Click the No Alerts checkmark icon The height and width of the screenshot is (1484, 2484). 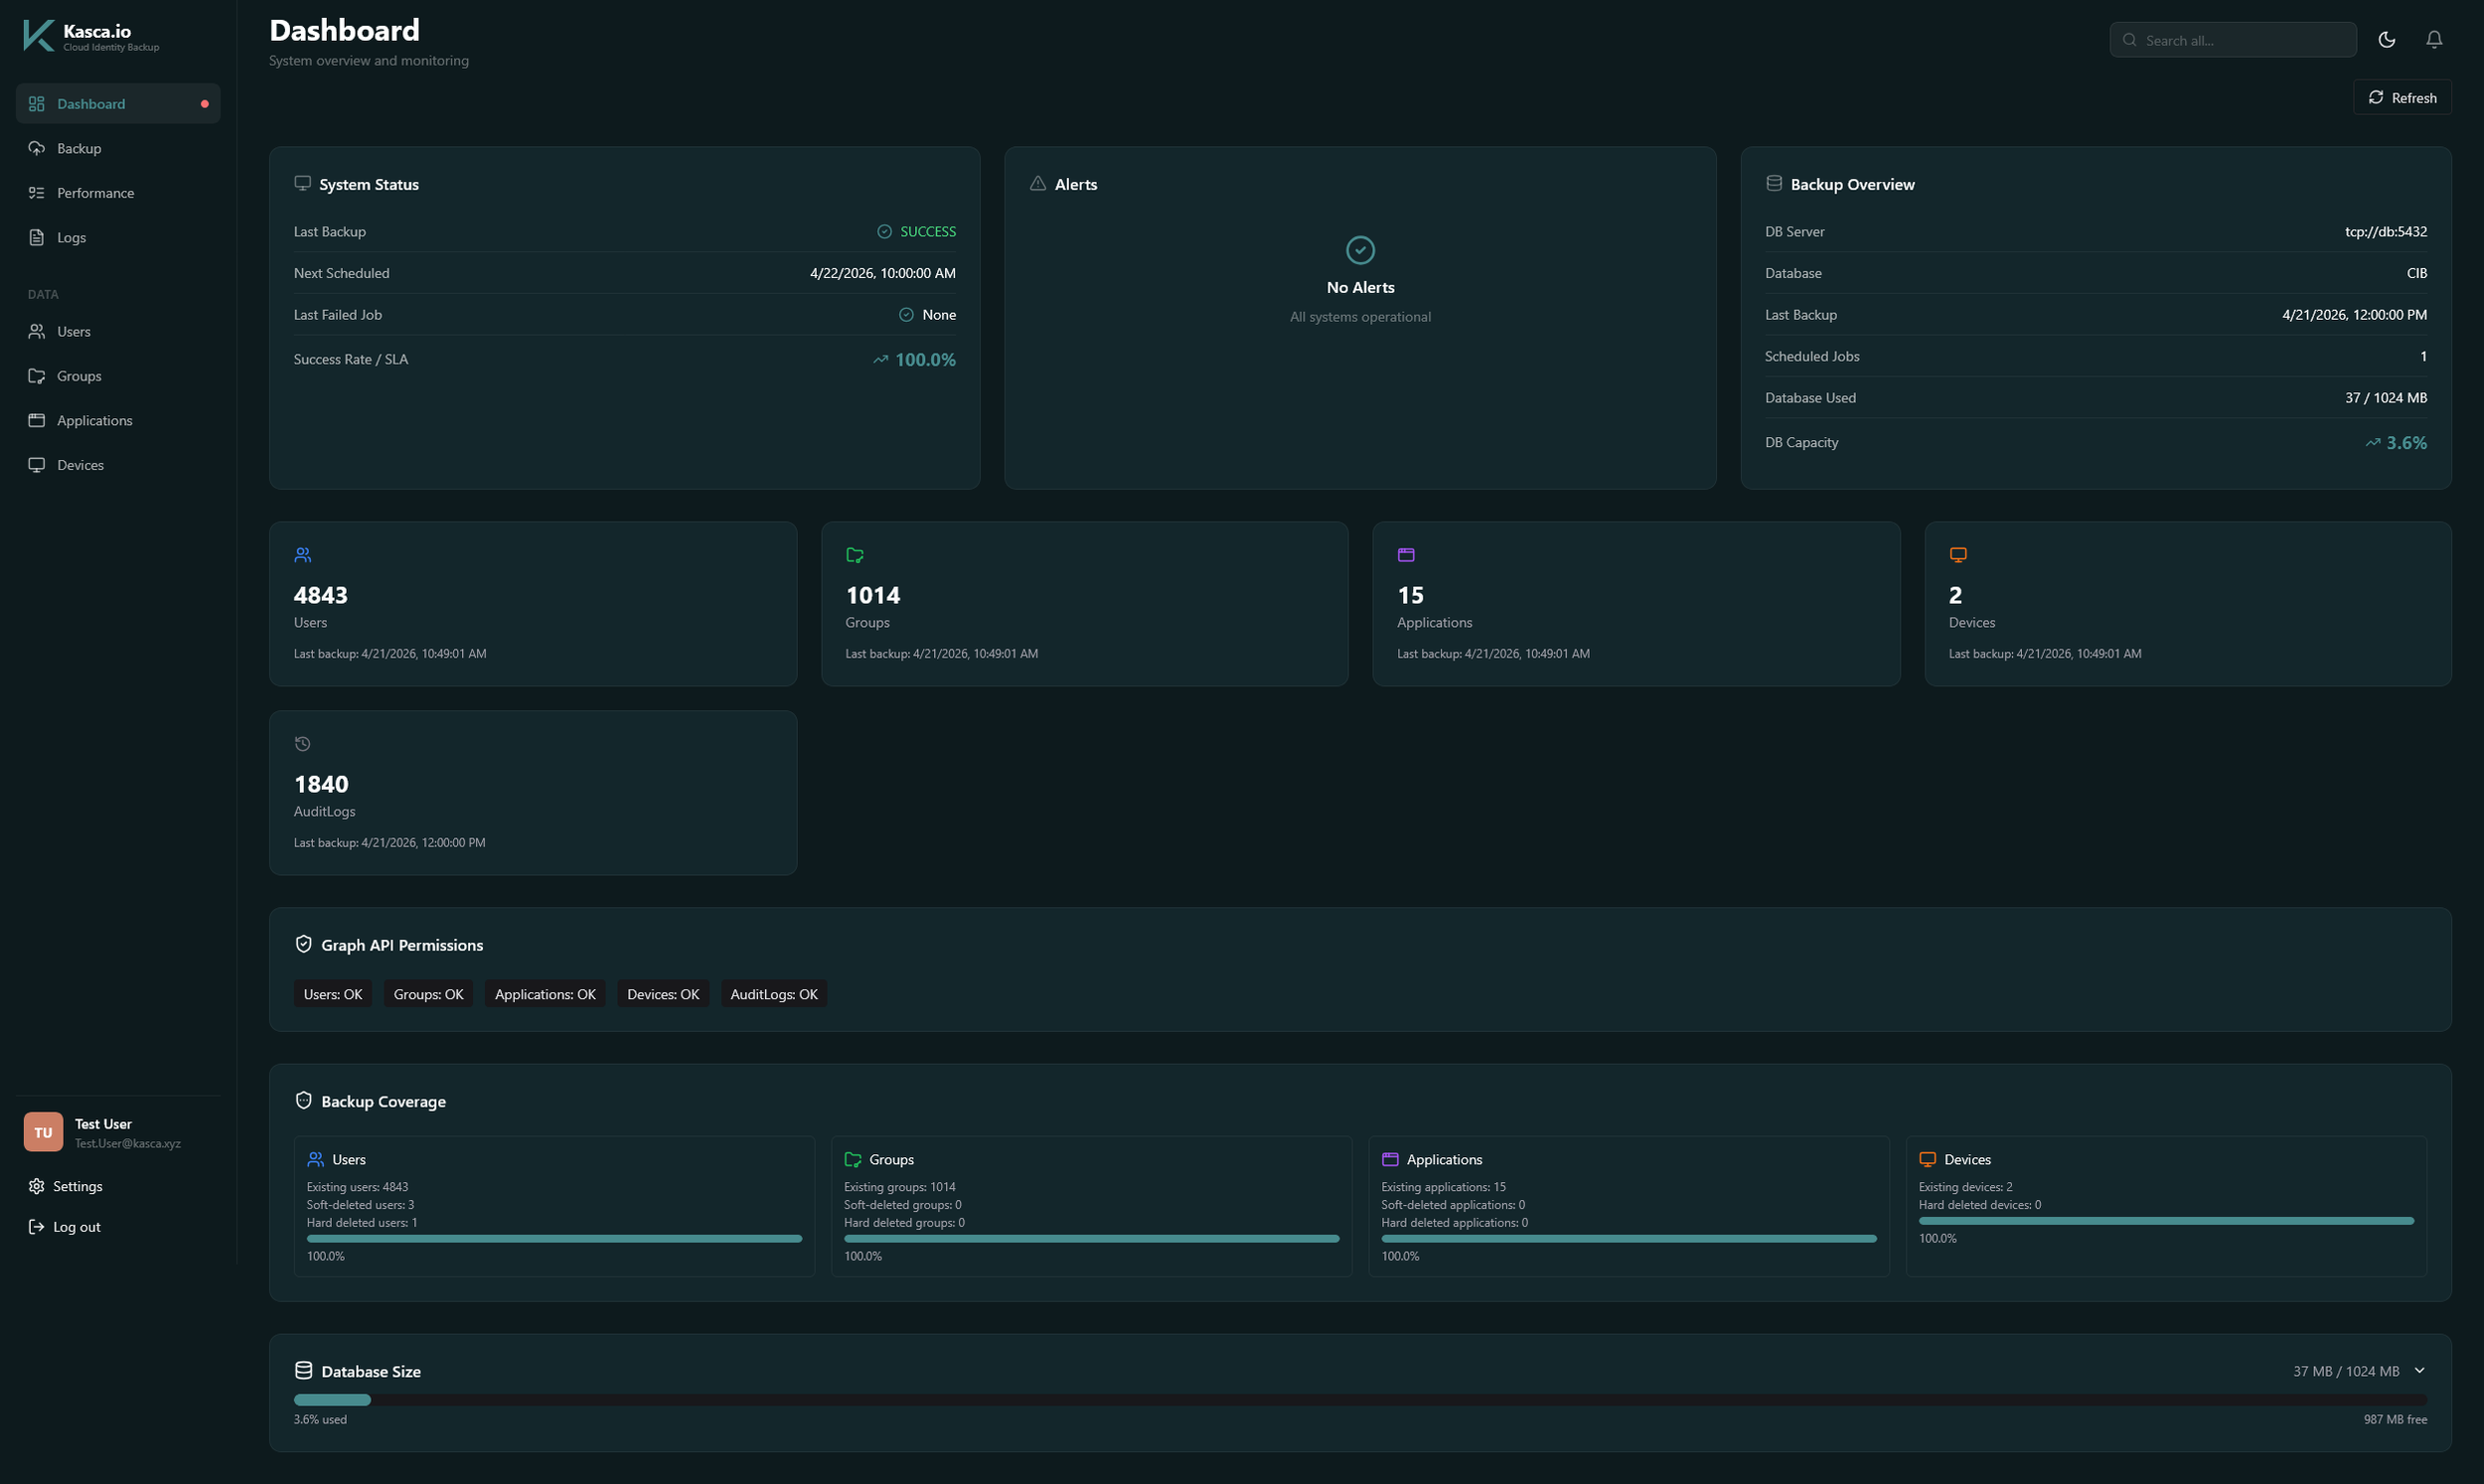[x=1360, y=250]
